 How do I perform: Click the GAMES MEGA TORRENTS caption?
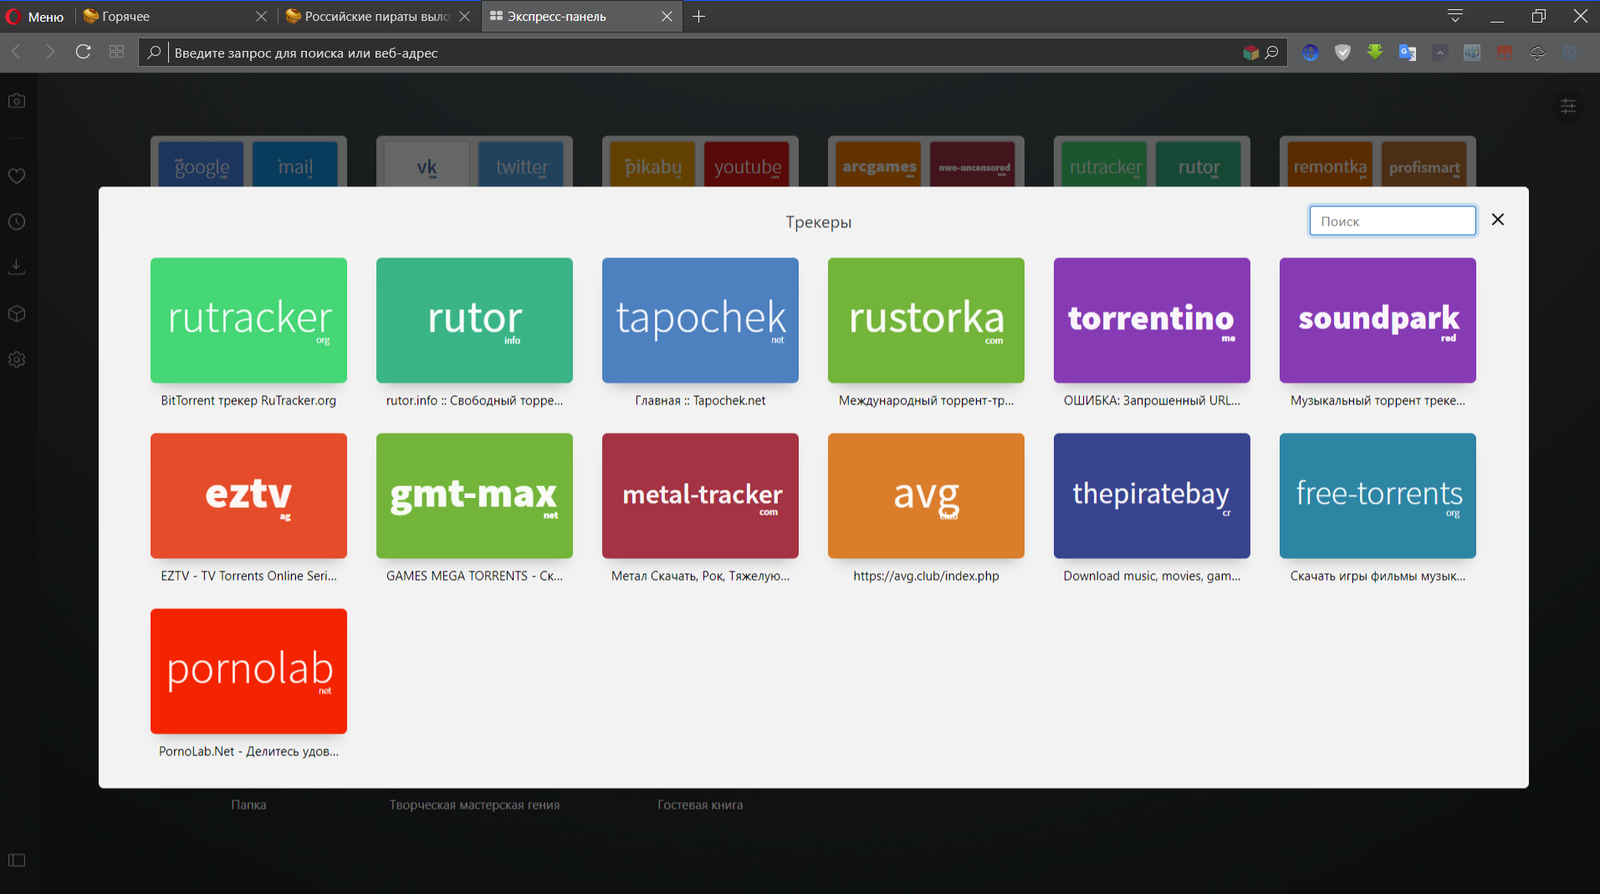coord(474,576)
